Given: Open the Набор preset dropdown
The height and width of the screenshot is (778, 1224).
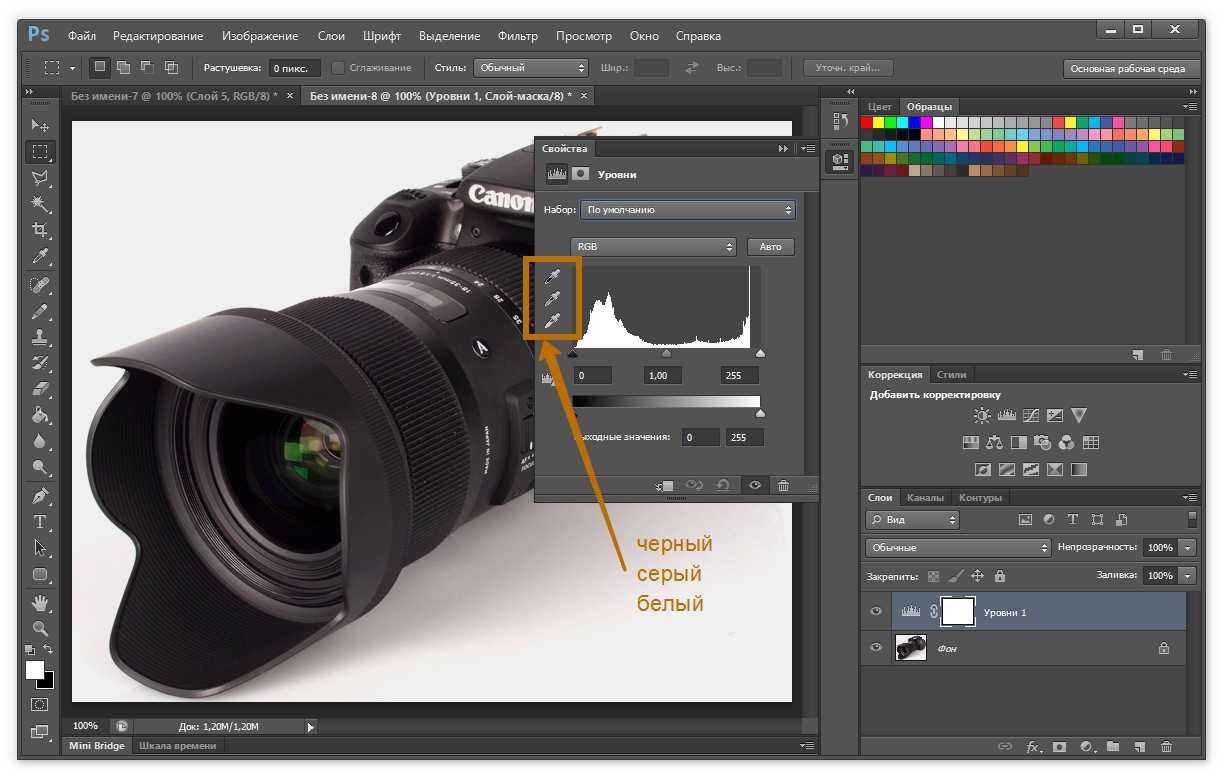Looking at the screenshot, I should click(x=687, y=210).
